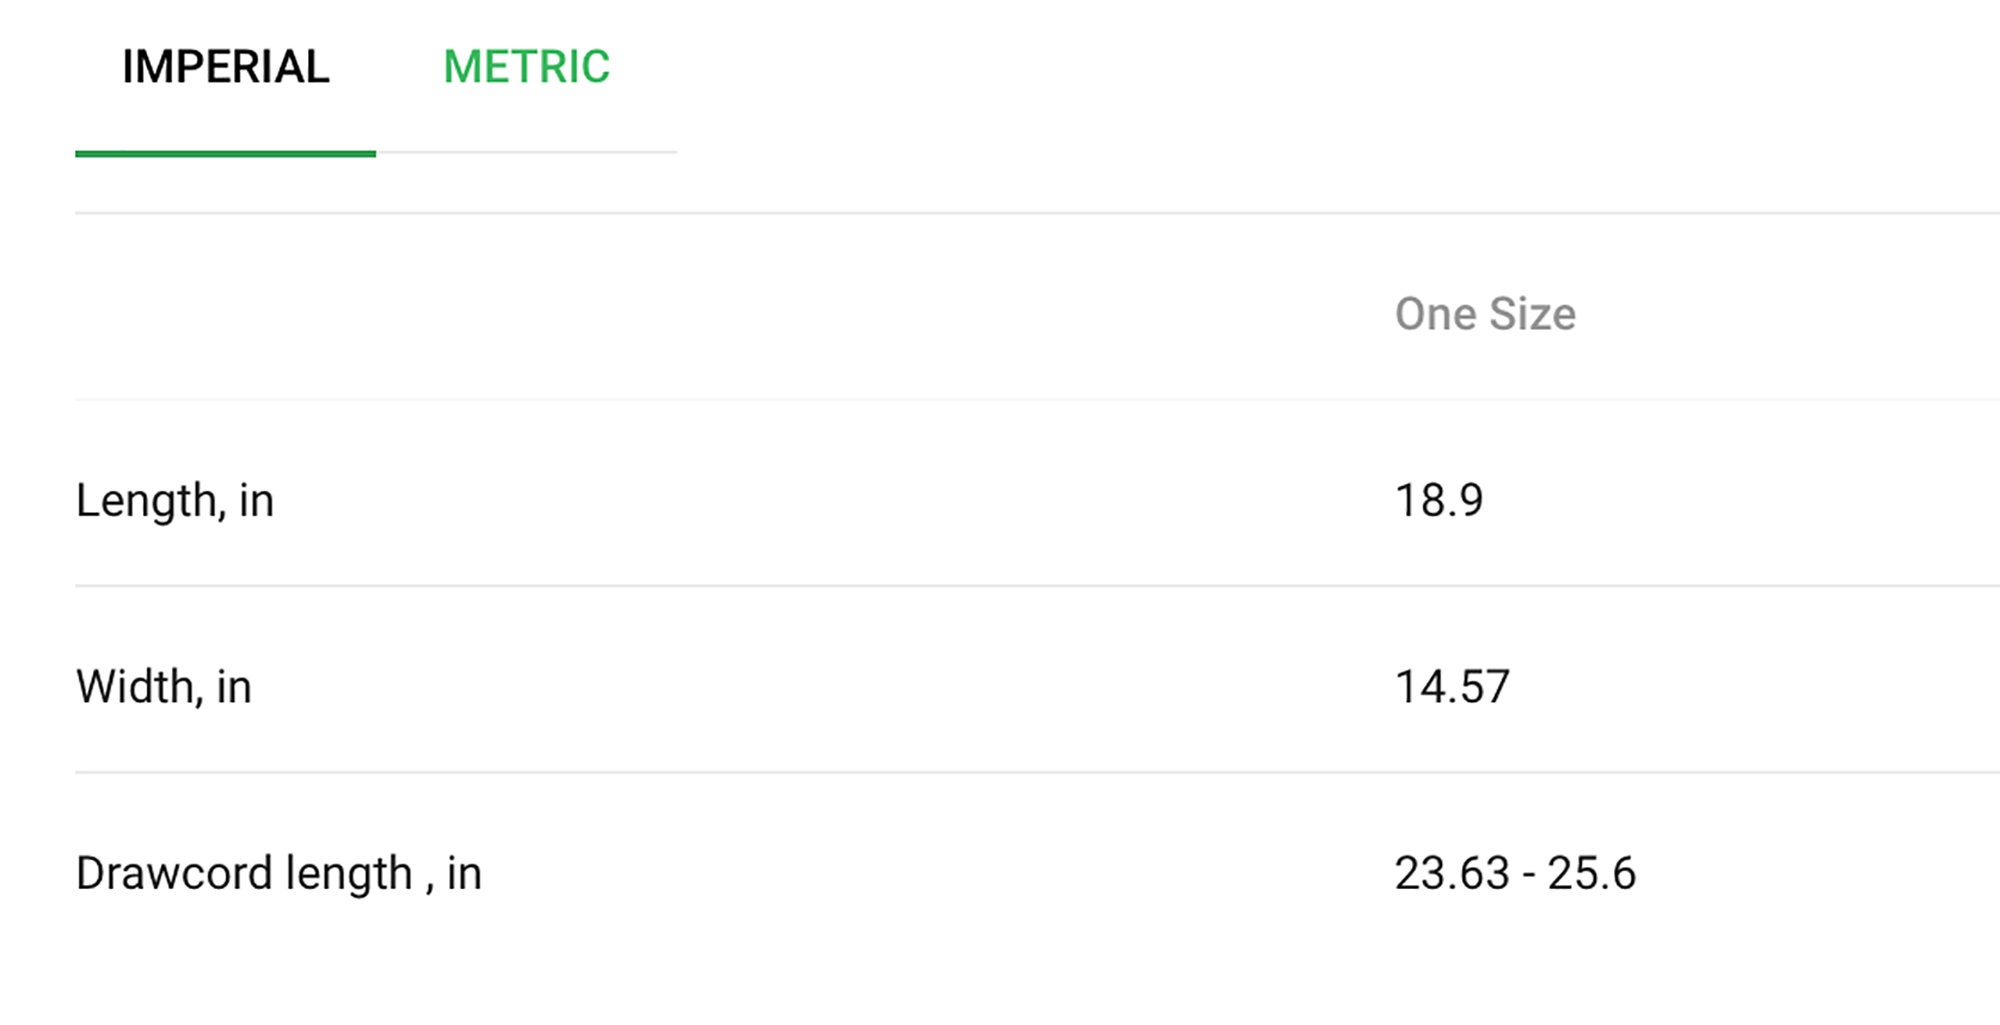Select the Length, in row label
Image resolution: width=2000 pixels, height=1025 pixels.
point(175,500)
